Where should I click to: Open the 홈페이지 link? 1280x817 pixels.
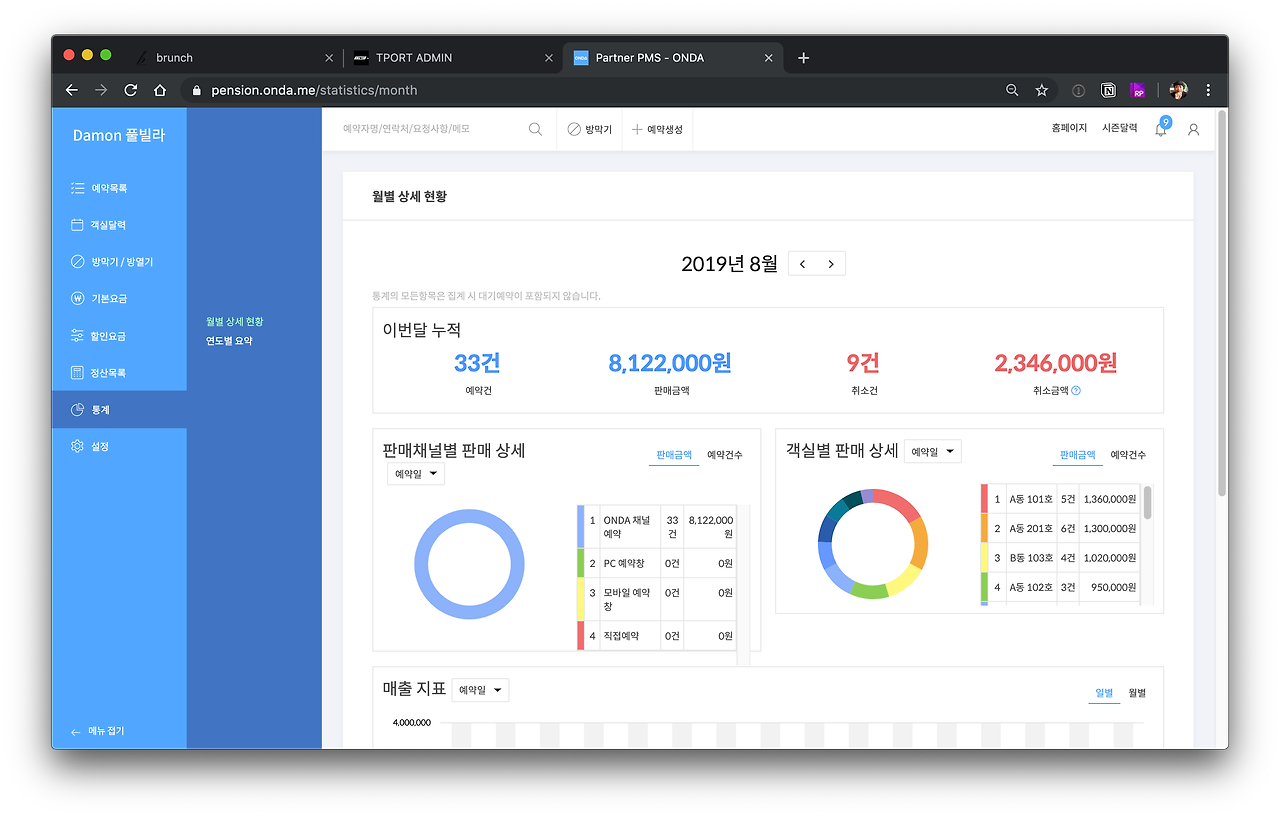click(1069, 128)
